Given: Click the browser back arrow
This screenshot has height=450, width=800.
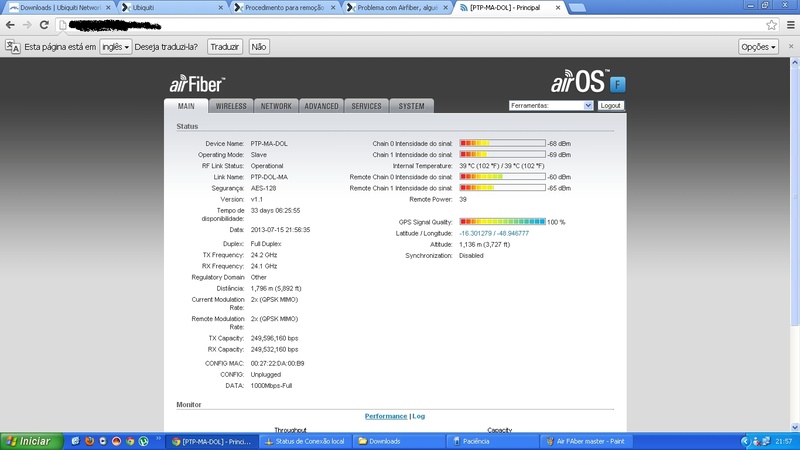Looking at the screenshot, I should tap(10, 24).
